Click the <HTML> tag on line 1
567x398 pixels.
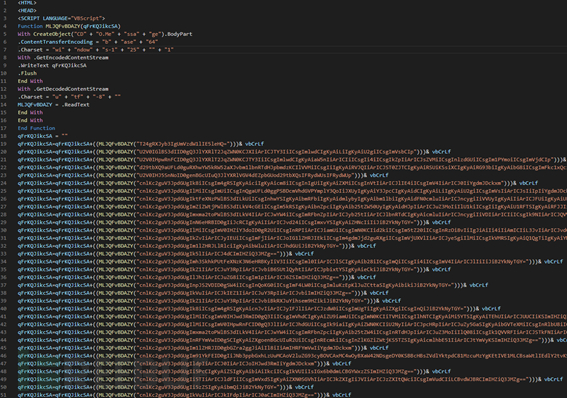[x=27, y=3]
